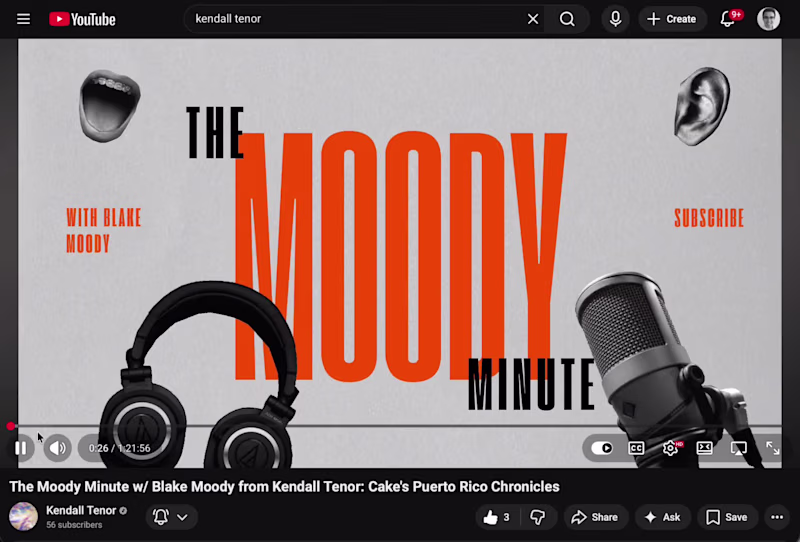This screenshot has width=800, height=542.
Task: Click the 0:26 / 1:21:56 time display
Action: coord(119,448)
